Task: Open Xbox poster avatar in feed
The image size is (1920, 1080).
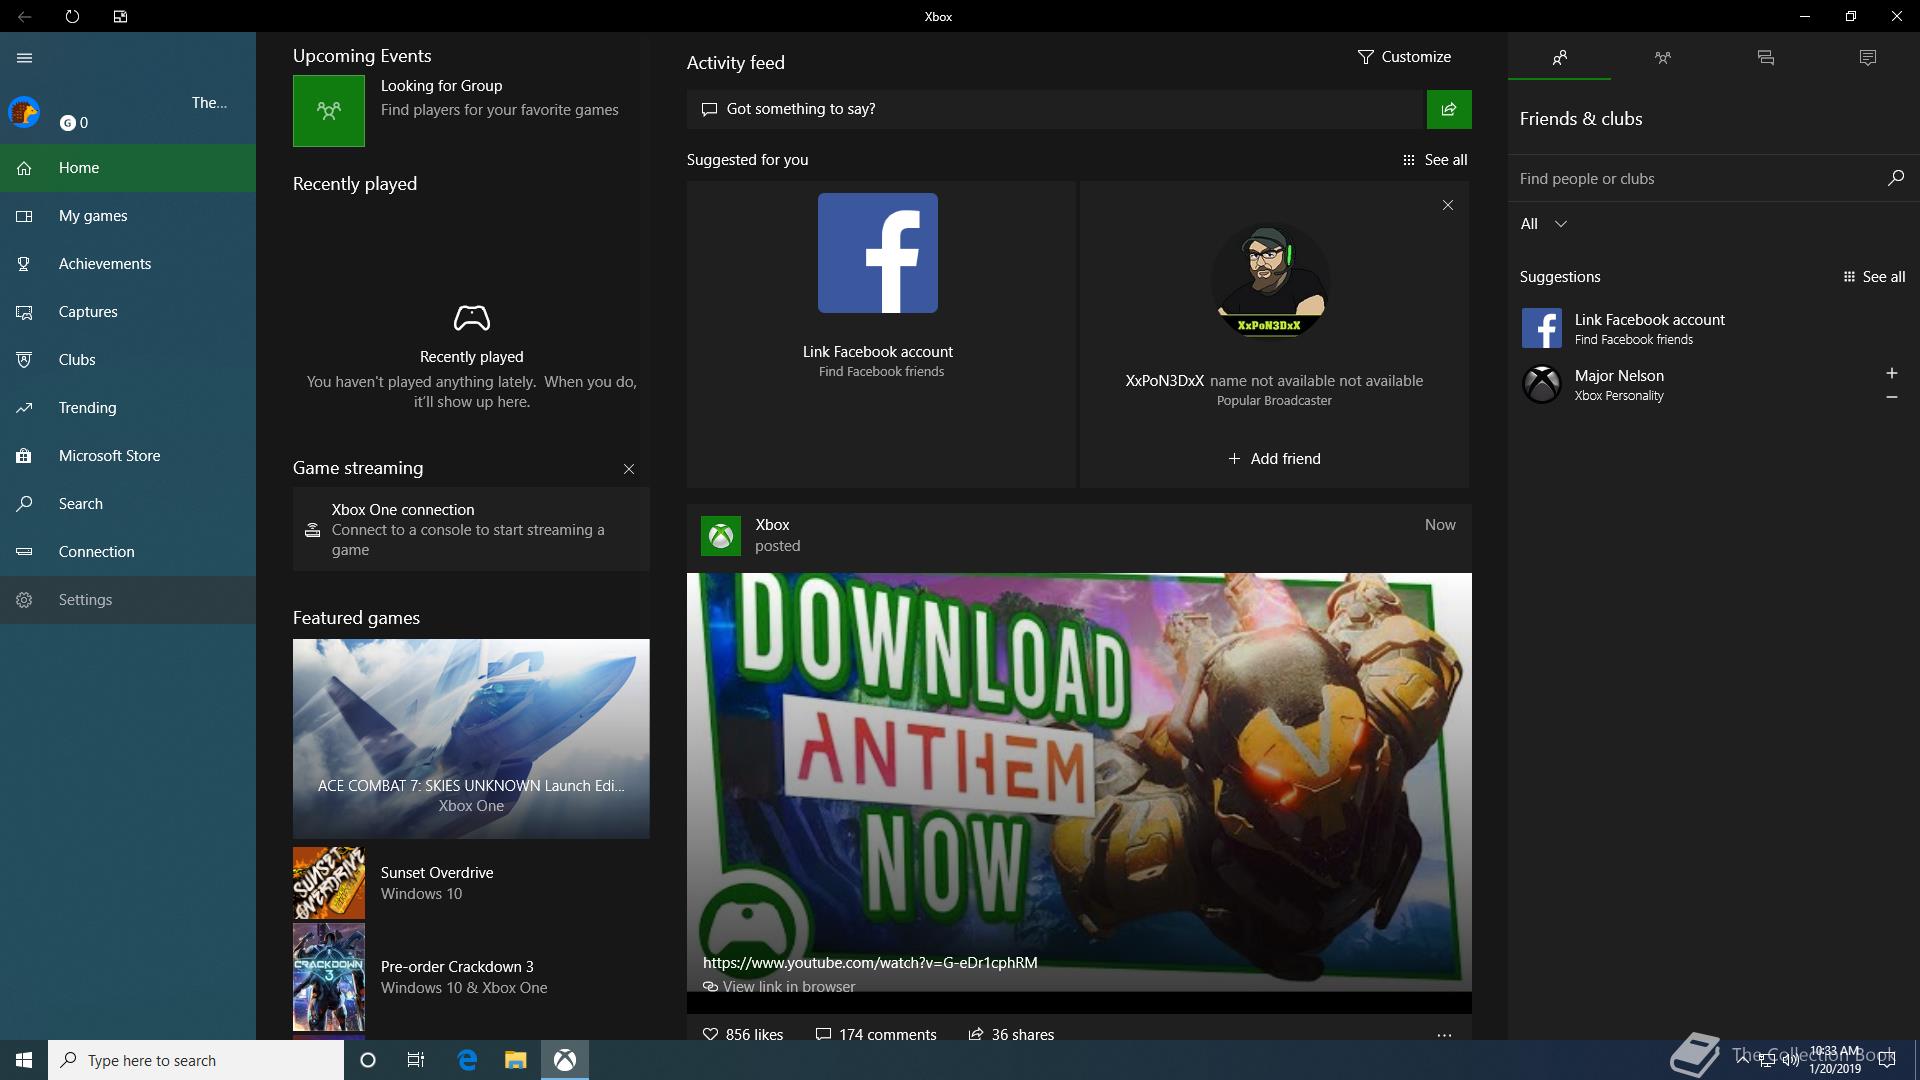Action: click(x=721, y=536)
